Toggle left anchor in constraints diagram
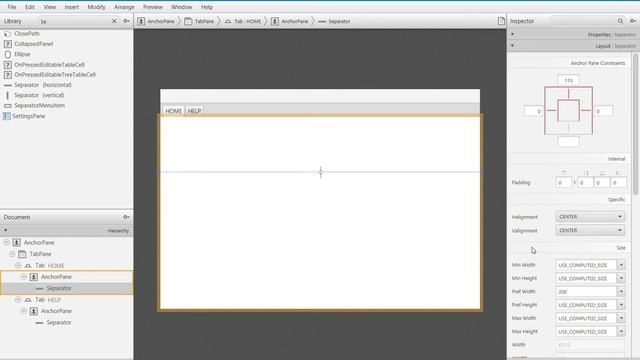640x360 pixels. tap(551, 111)
